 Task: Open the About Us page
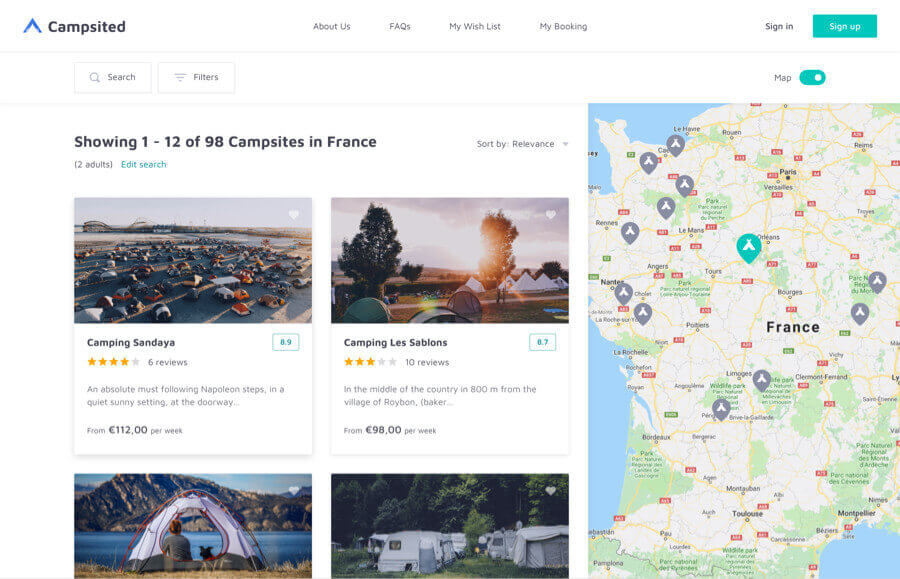(x=331, y=26)
